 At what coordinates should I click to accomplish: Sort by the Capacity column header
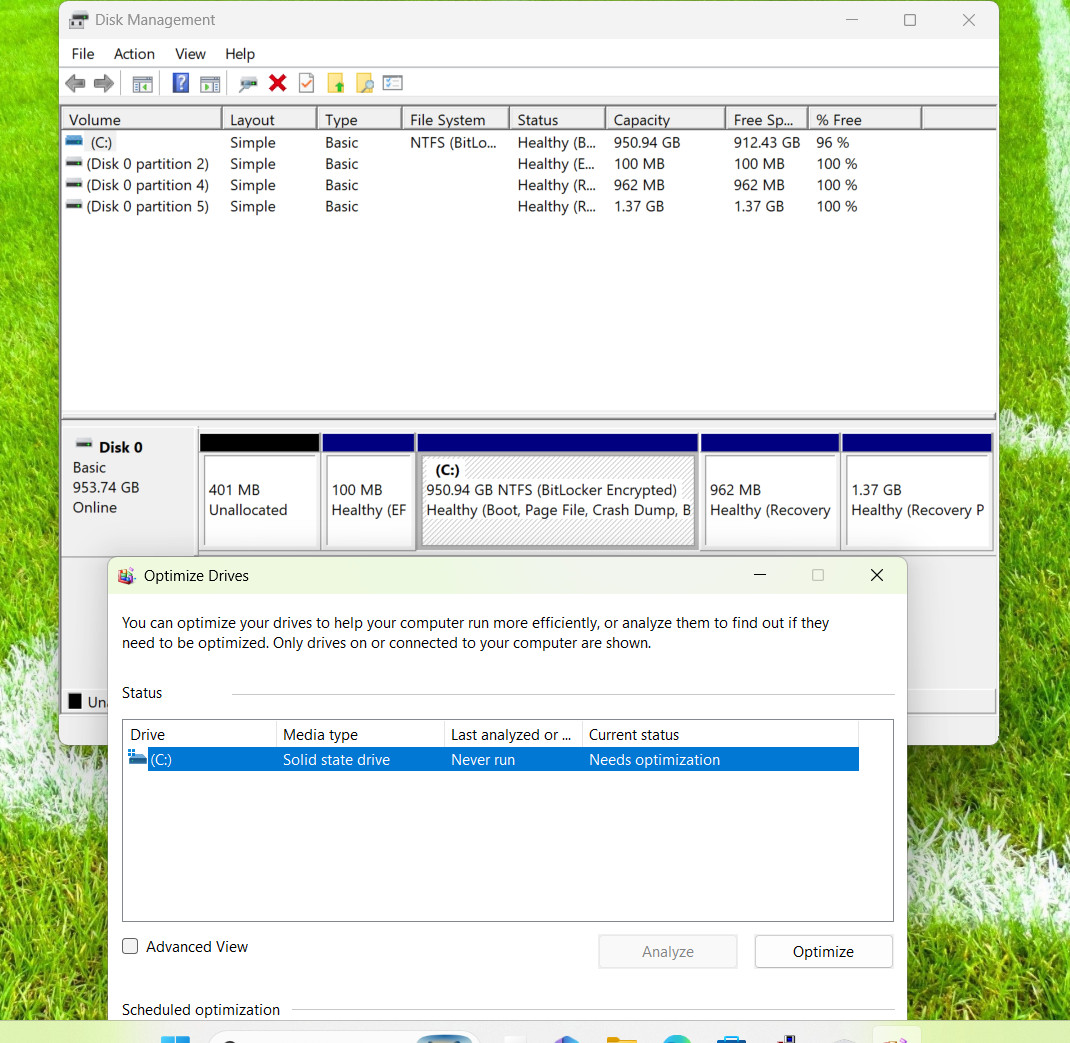click(665, 119)
